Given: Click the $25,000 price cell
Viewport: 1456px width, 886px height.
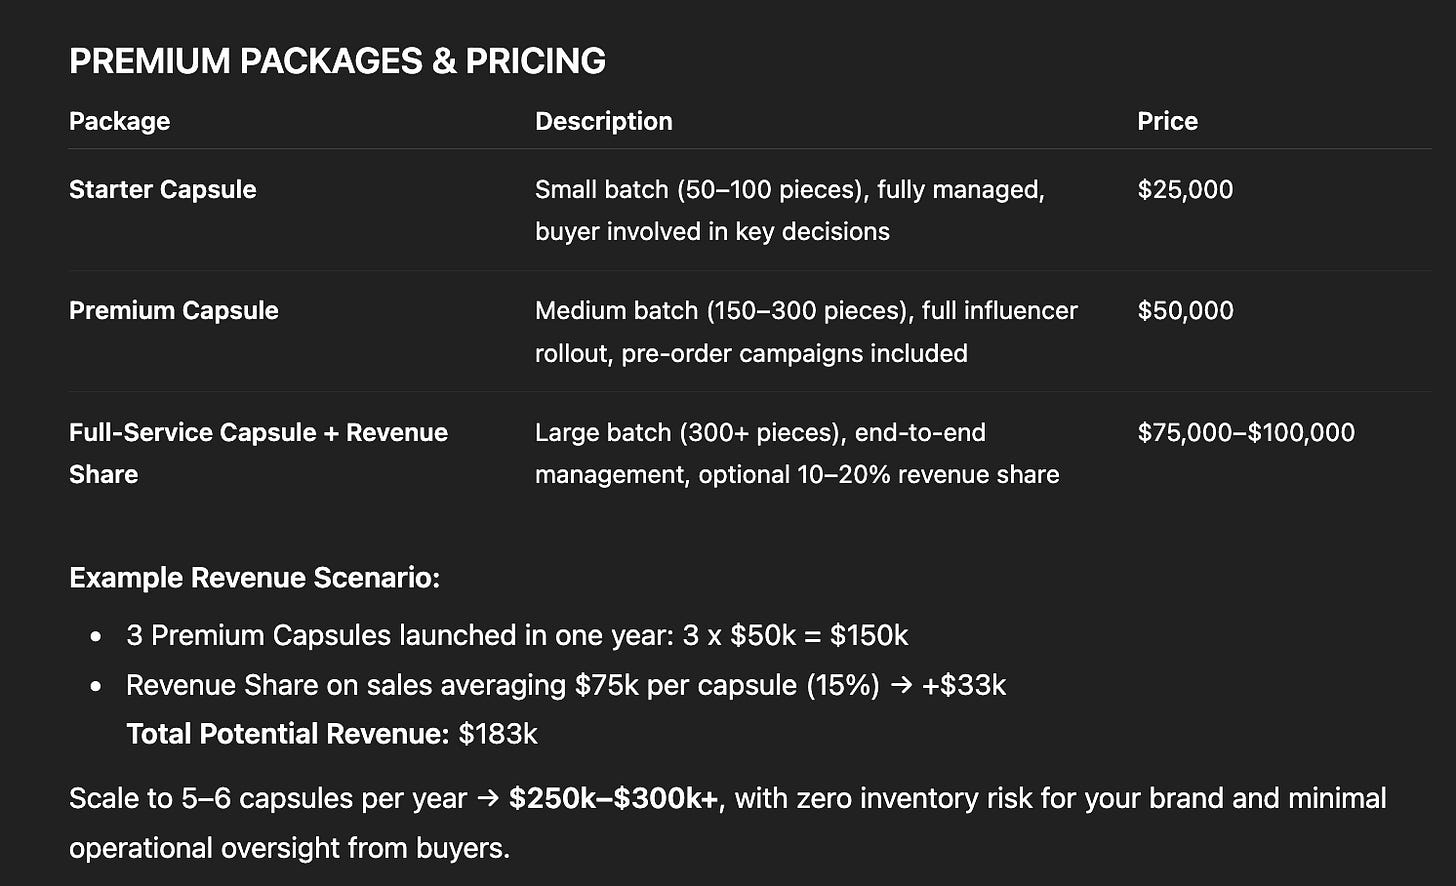Looking at the screenshot, I should 1185,189.
